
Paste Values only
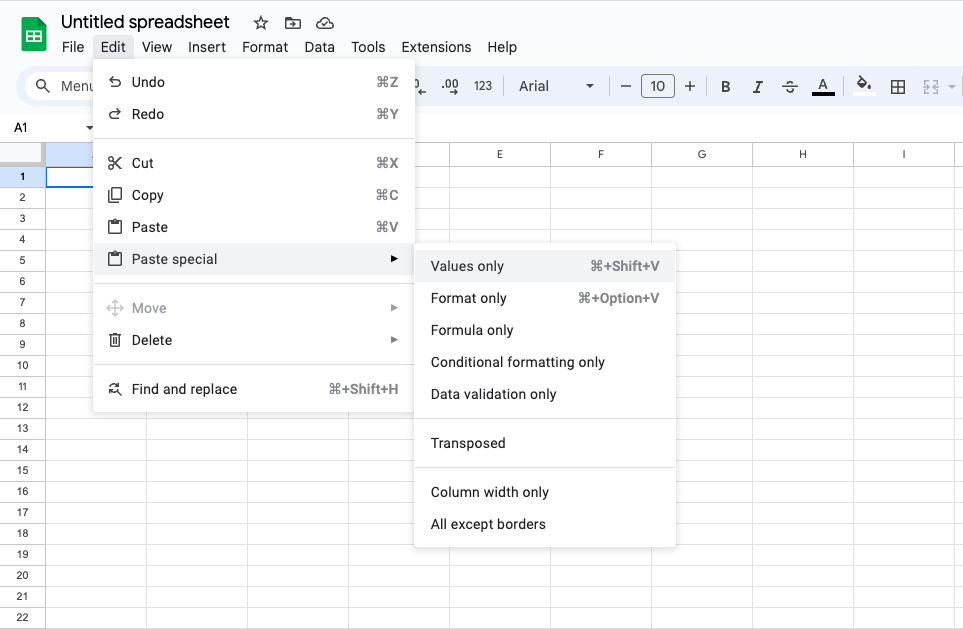tap(545, 267)
